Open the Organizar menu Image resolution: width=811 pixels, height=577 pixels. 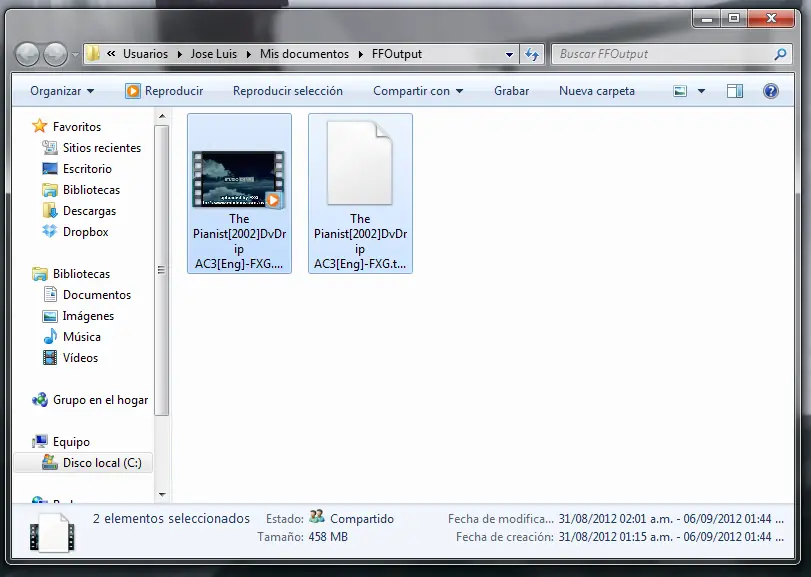pos(62,91)
